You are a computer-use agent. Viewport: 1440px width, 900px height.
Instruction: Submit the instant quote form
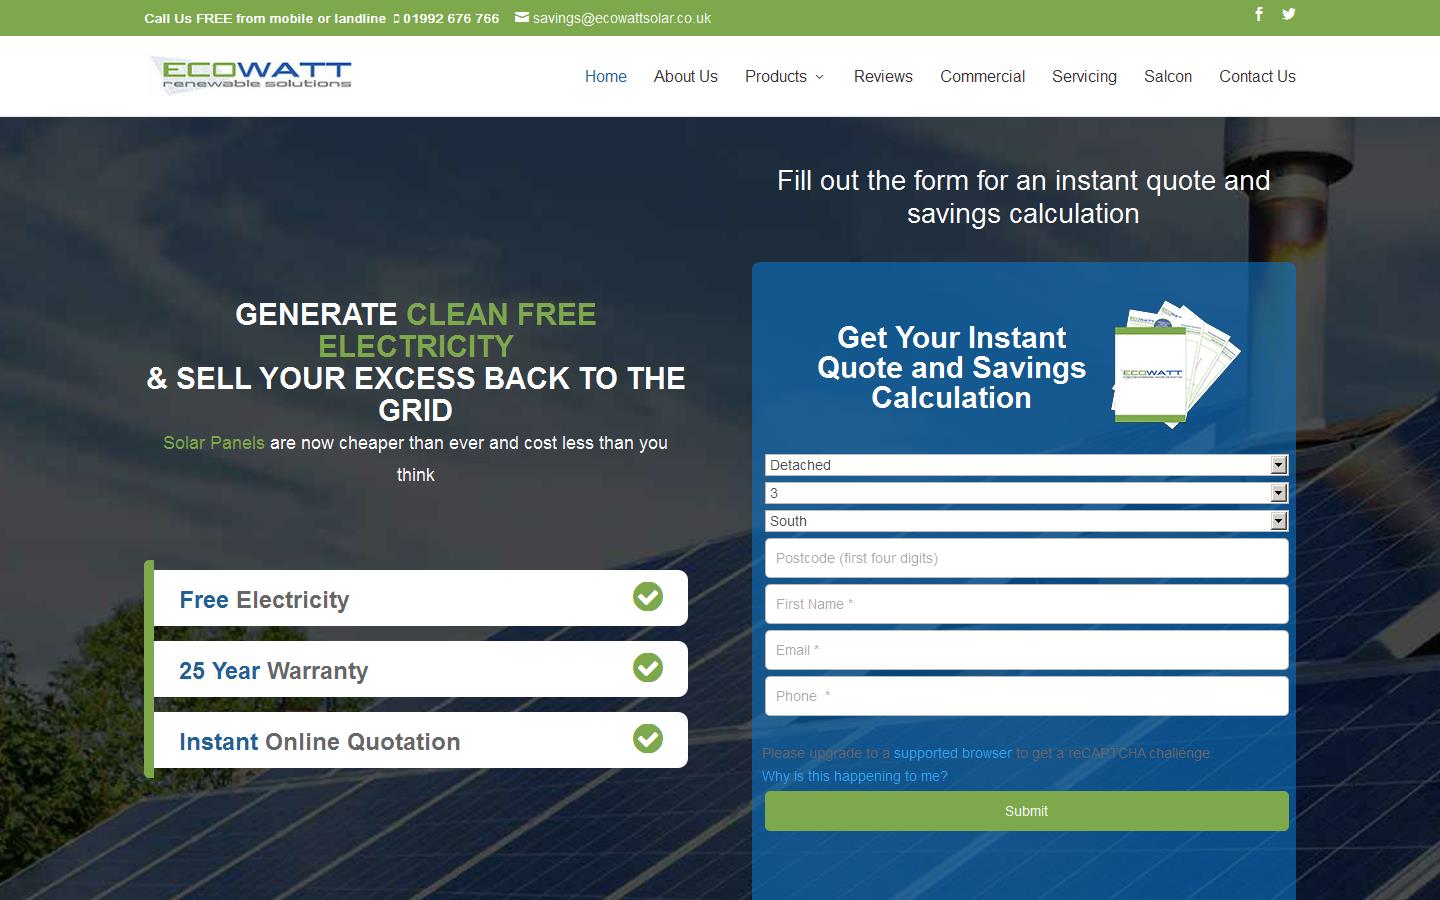(x=1026, y=811)
